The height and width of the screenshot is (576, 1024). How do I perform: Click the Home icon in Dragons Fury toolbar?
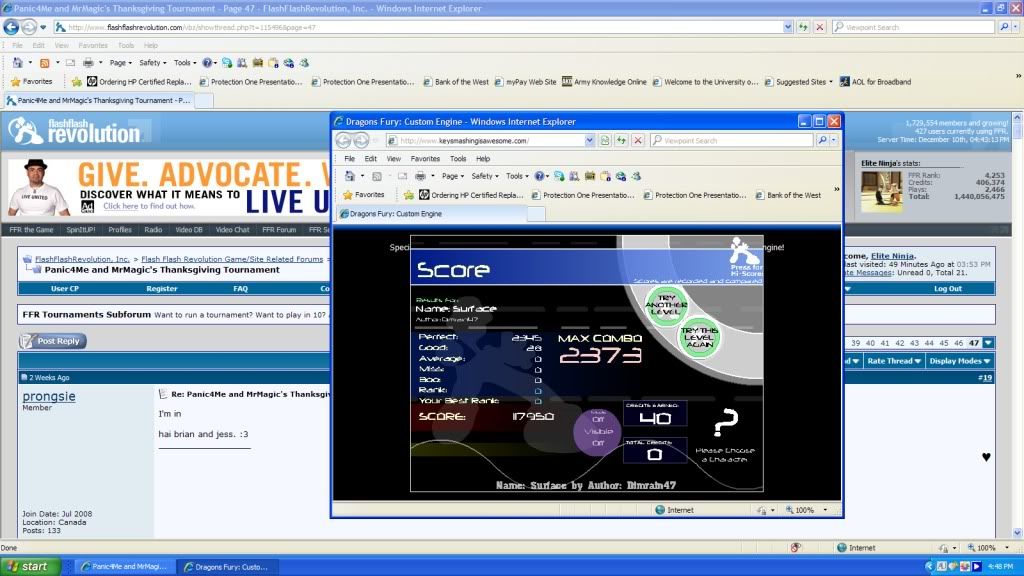point(350,176)
